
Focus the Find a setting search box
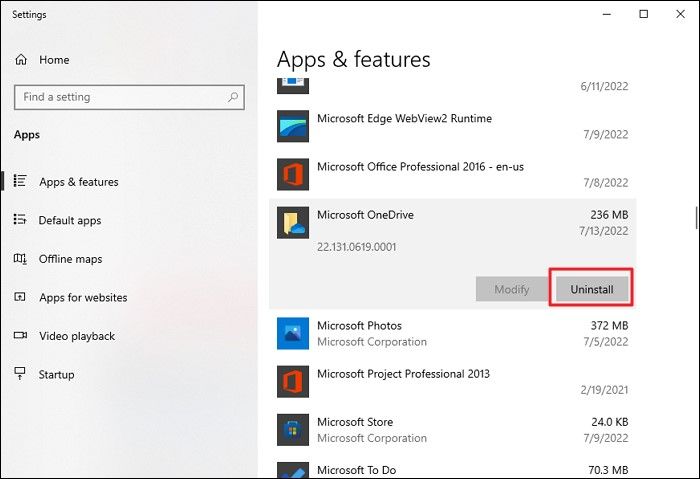point(120,97)
